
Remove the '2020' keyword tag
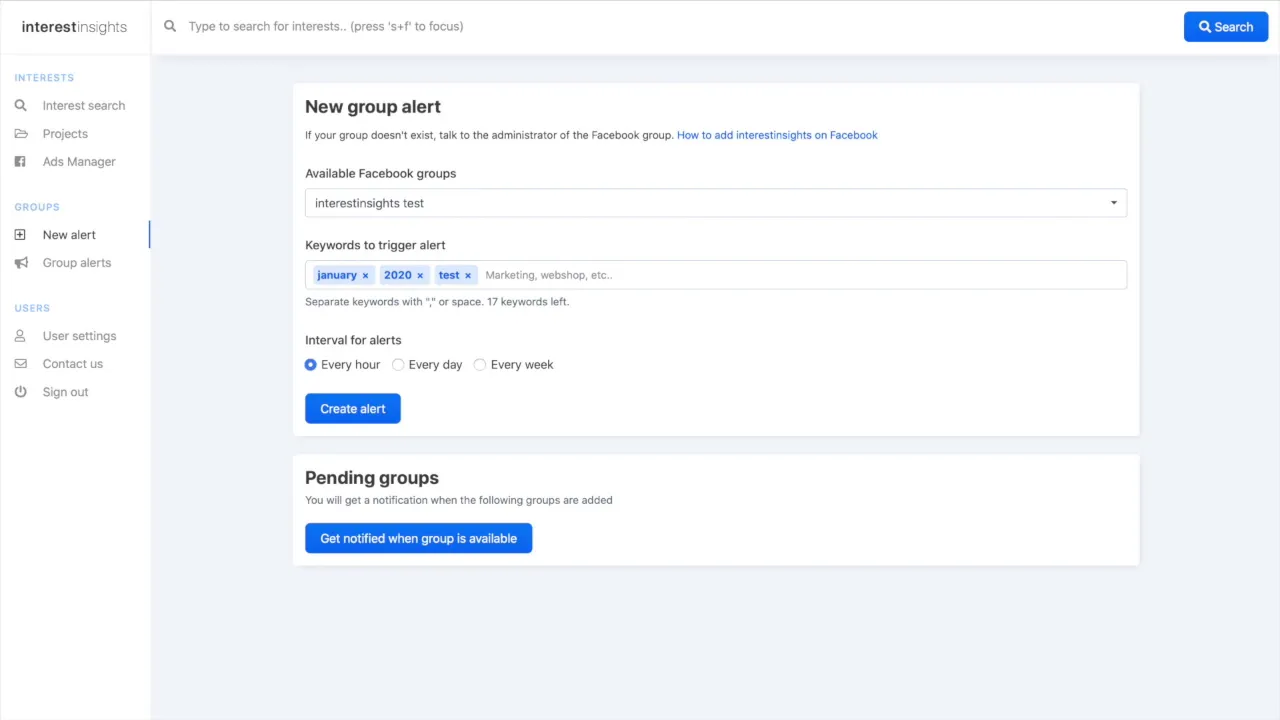[420, 275]
